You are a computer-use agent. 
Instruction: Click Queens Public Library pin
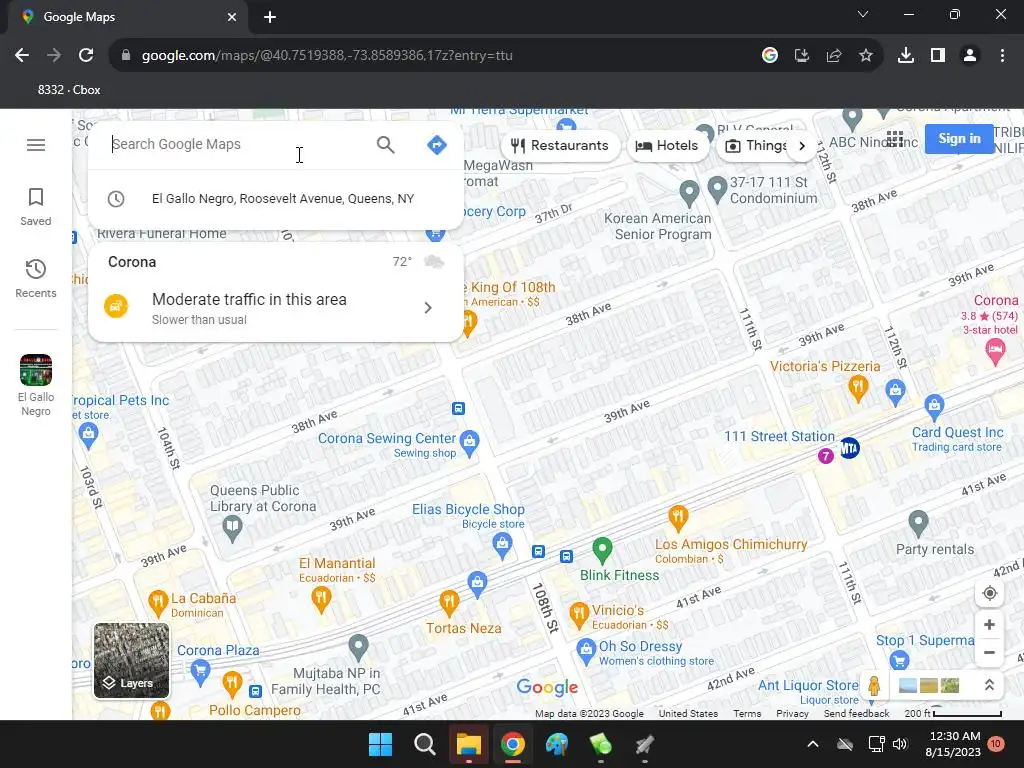pyautogui.click(x=232, y=528)
